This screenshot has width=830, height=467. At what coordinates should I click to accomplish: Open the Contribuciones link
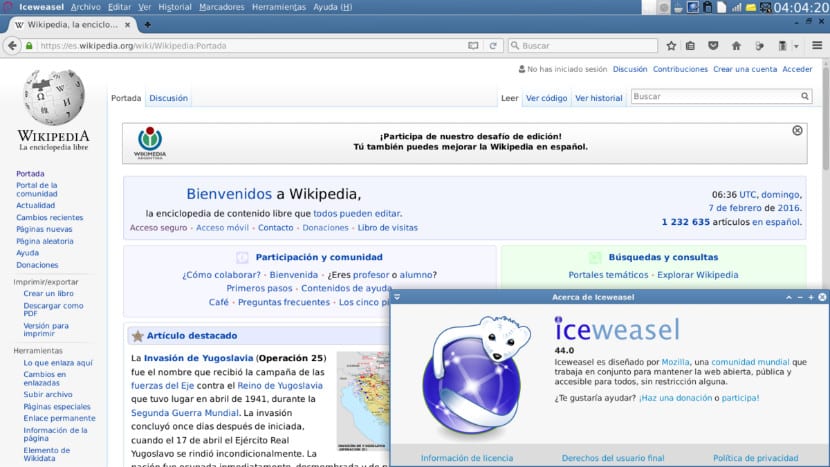coord(680,69)
